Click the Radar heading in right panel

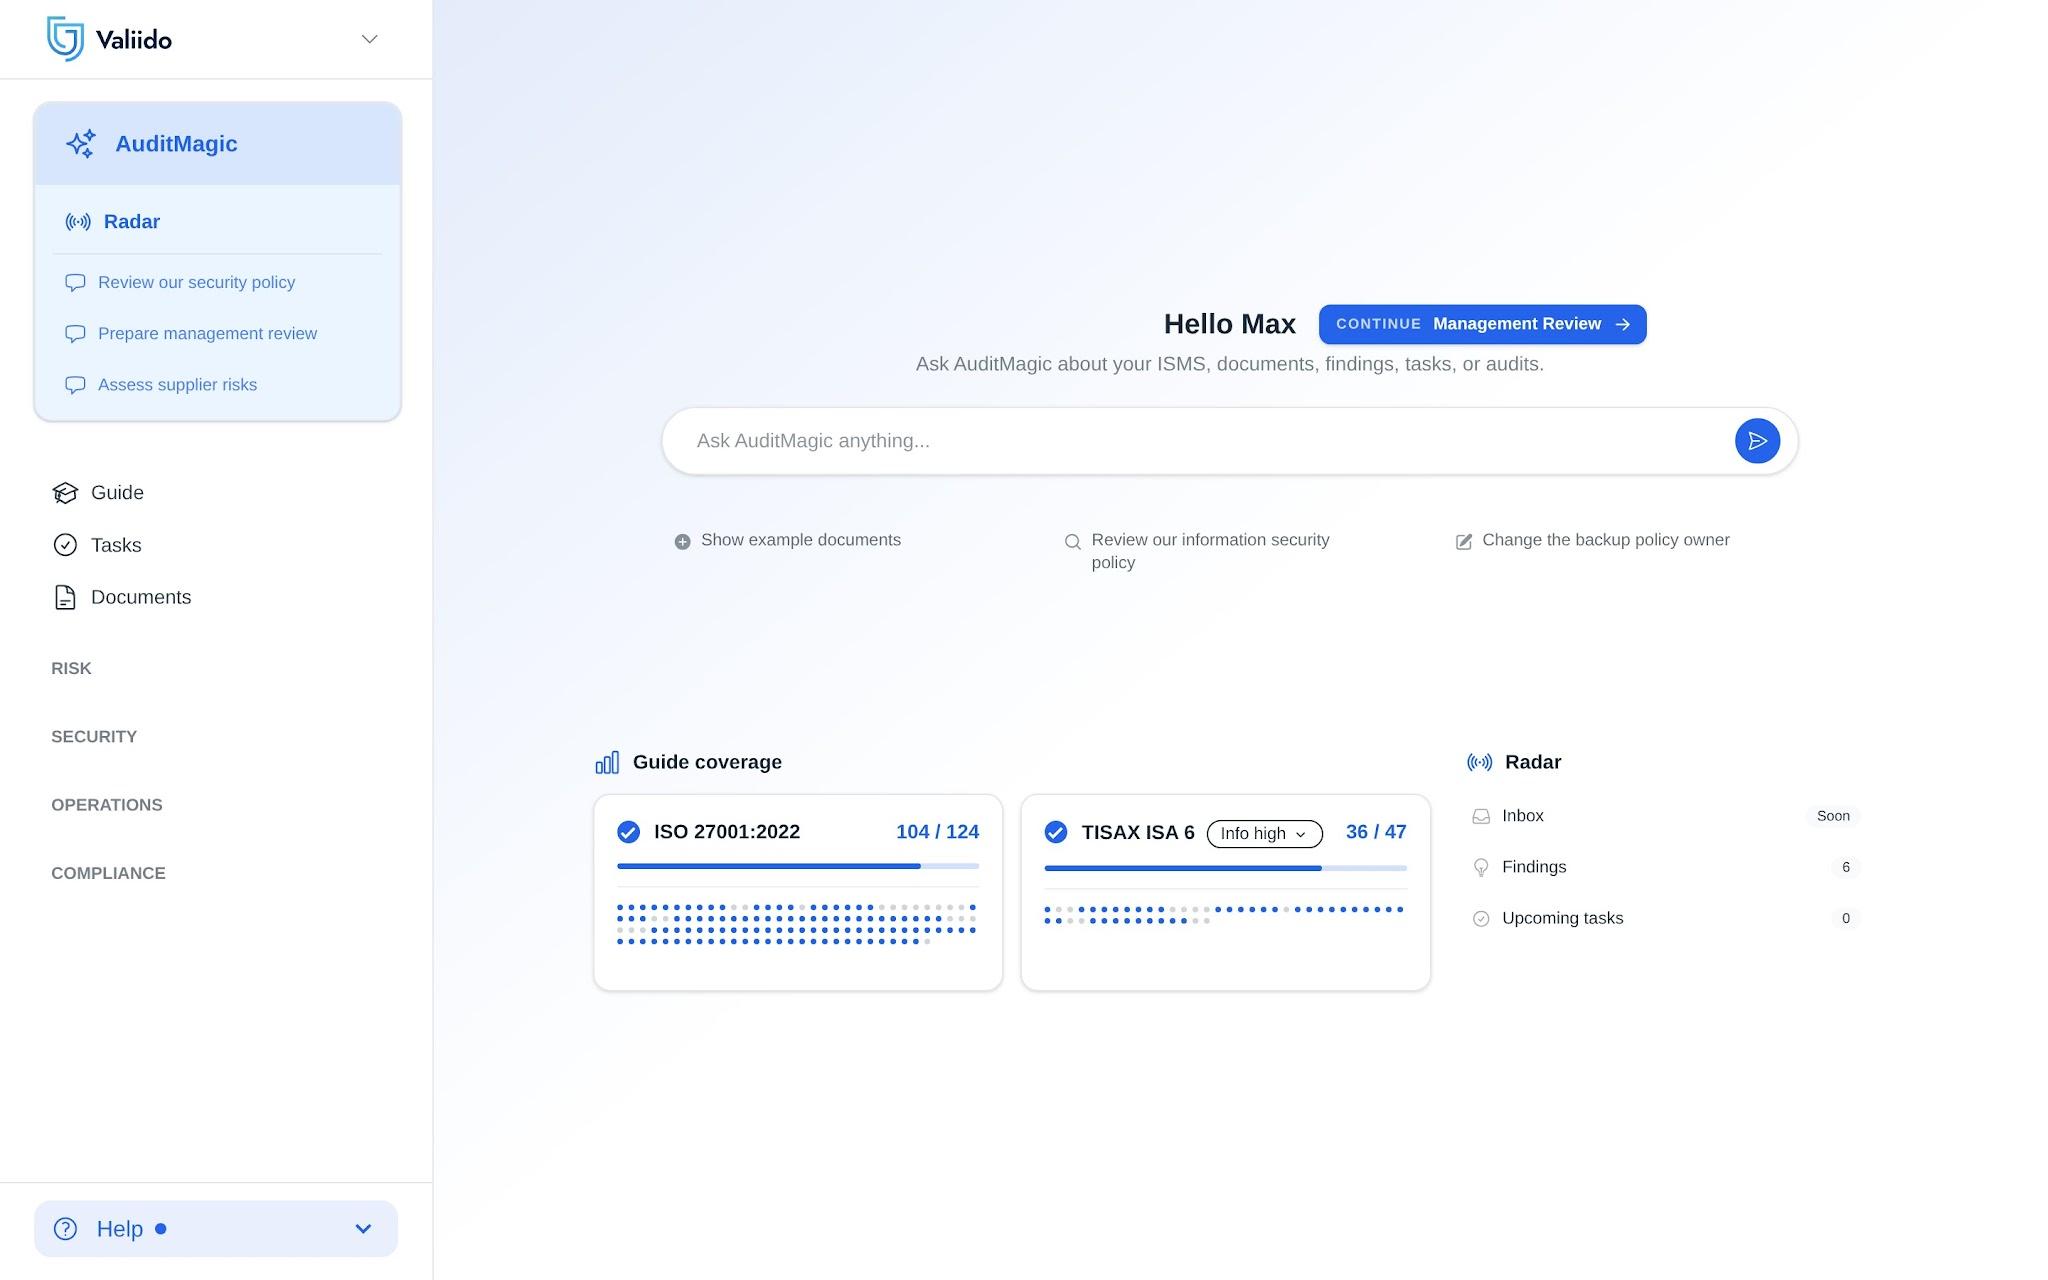coord(1533,762)
